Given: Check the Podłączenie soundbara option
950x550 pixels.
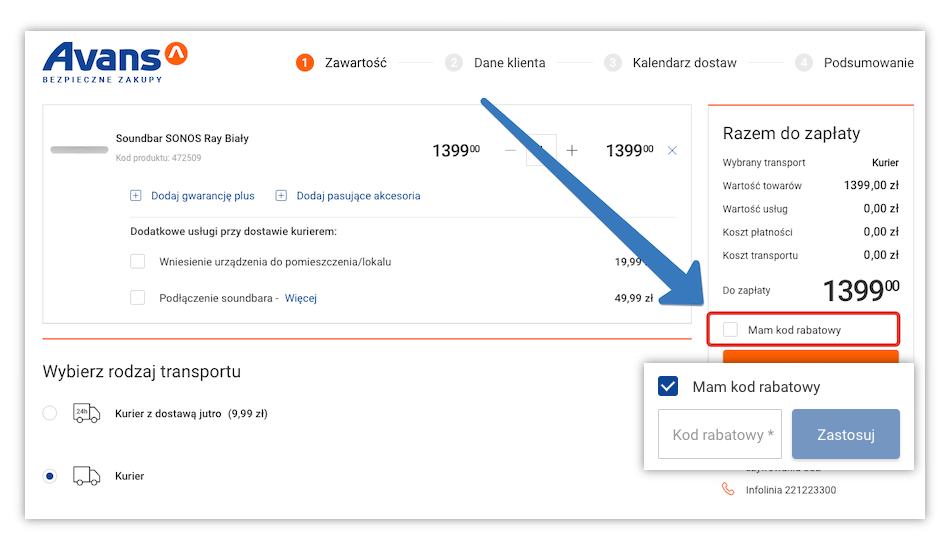Looking at the screenshot, I should click(x=138, y=298).
